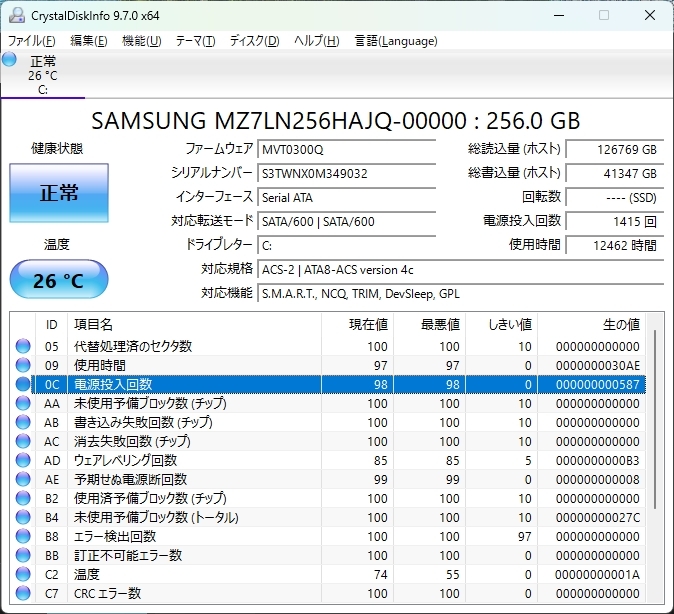Click status orb of row AE 予期せぬ電源断回数
Viewport: 674px width, 614px height.
[23, 479]
